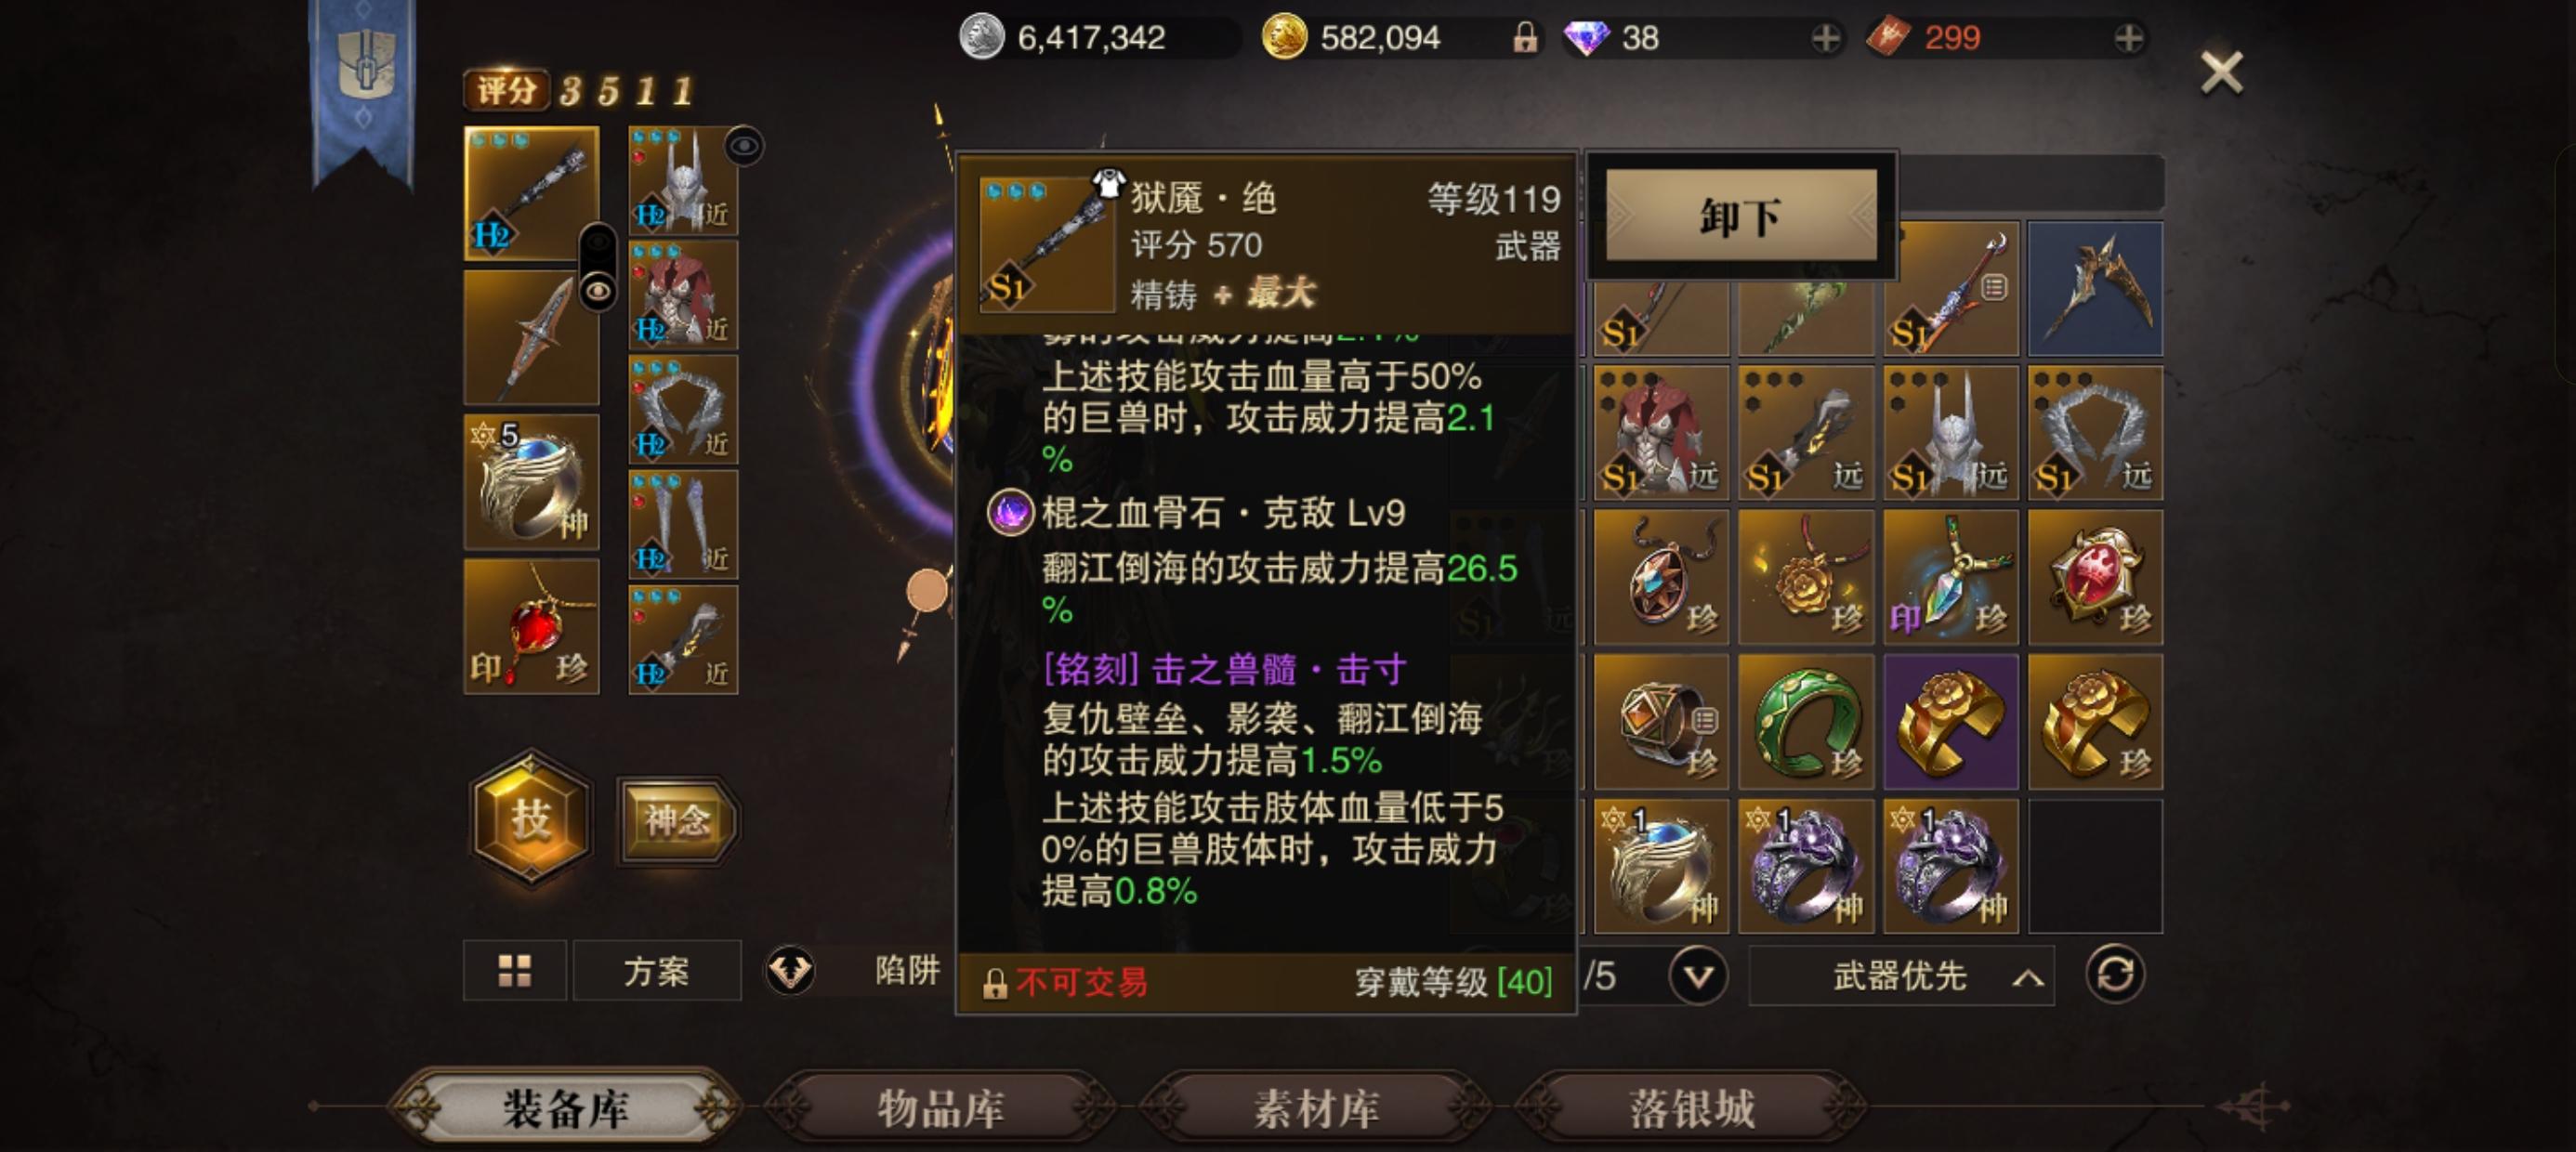Toggle the weapon appearance eye switch
This screenshot has height=1152, width=2576.
[598, 268]
